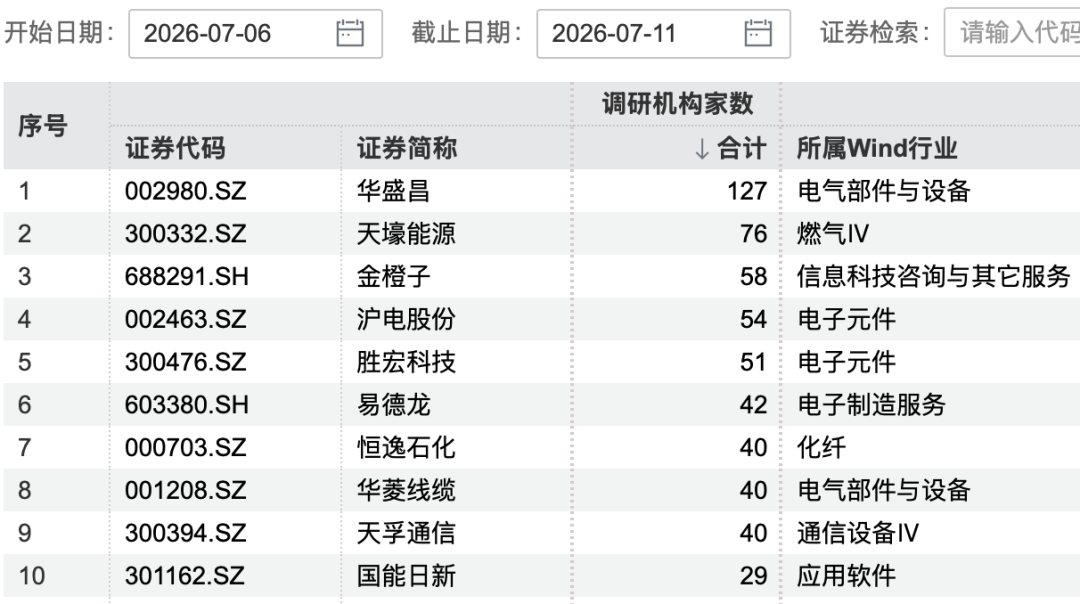1080x604 pixels.
Task: Click the industry cell 电子制造服务
Action: (871, 404)
